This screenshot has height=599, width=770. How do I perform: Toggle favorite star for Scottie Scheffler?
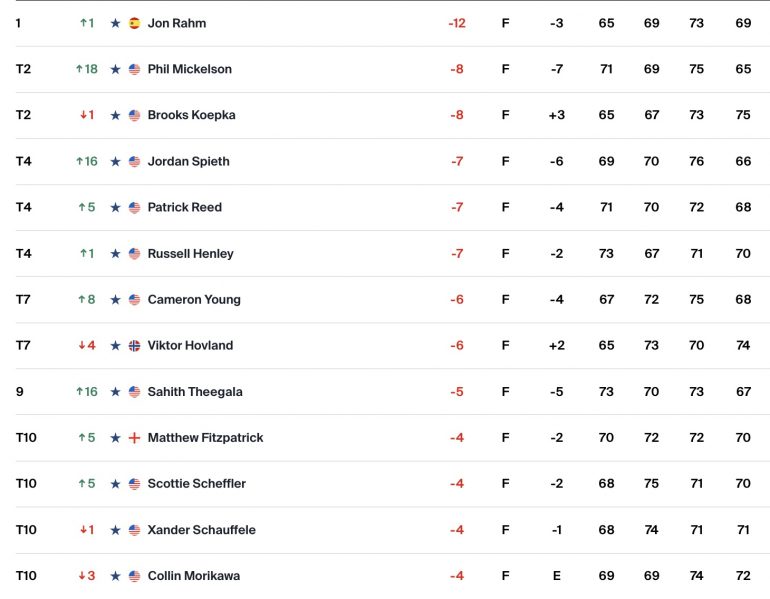point(116,484)
